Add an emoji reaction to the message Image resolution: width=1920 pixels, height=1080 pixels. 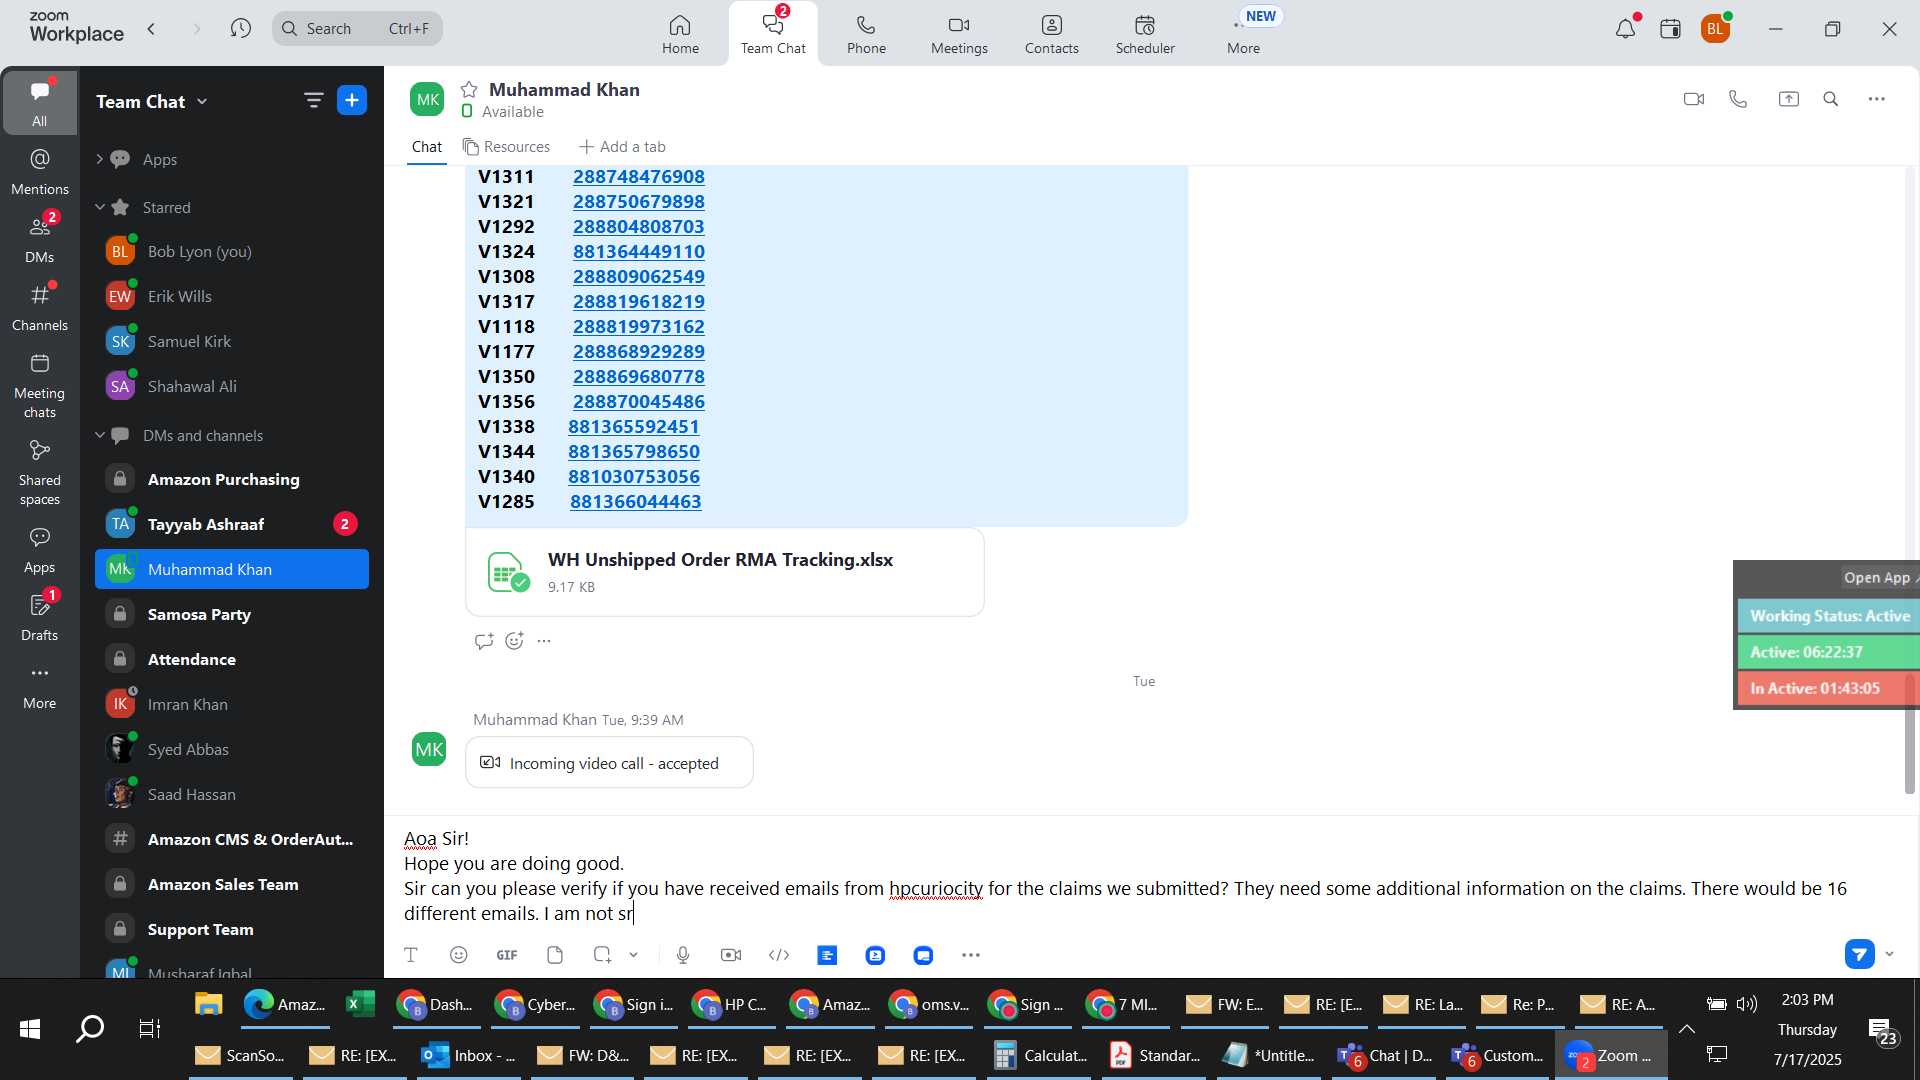(514, 641)
